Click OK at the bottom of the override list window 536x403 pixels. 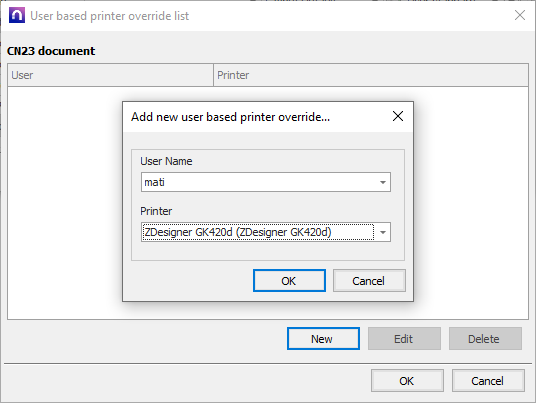[x=407, y=380]
